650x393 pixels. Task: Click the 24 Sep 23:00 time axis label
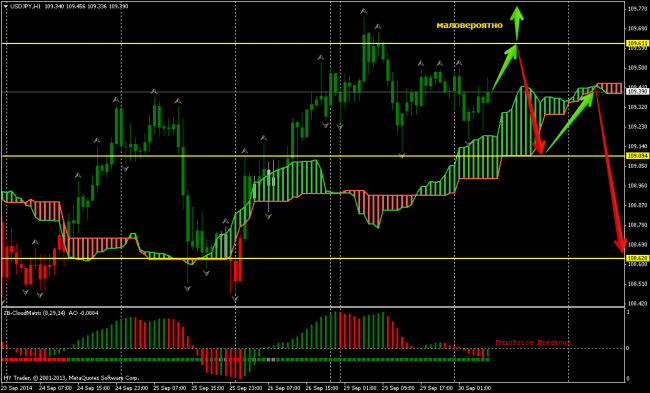point(132,388)
